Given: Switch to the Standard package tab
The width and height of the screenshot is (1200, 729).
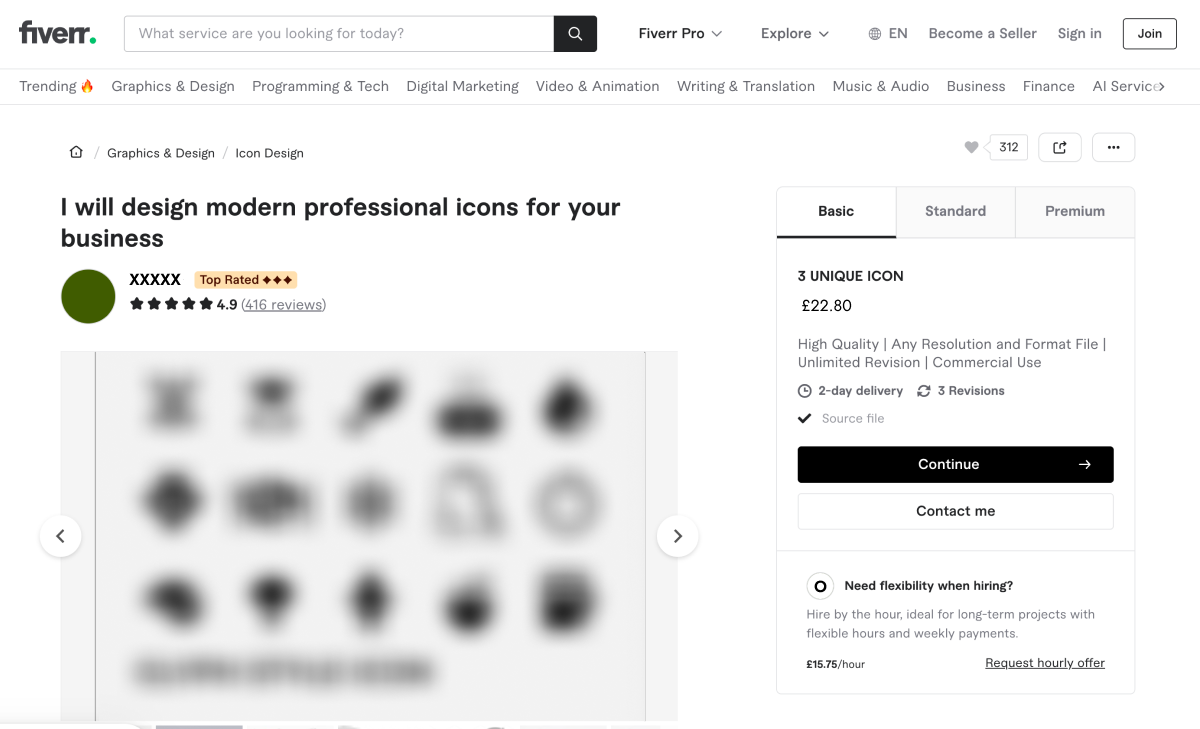Looking at the screenshot, I should 955,211.
